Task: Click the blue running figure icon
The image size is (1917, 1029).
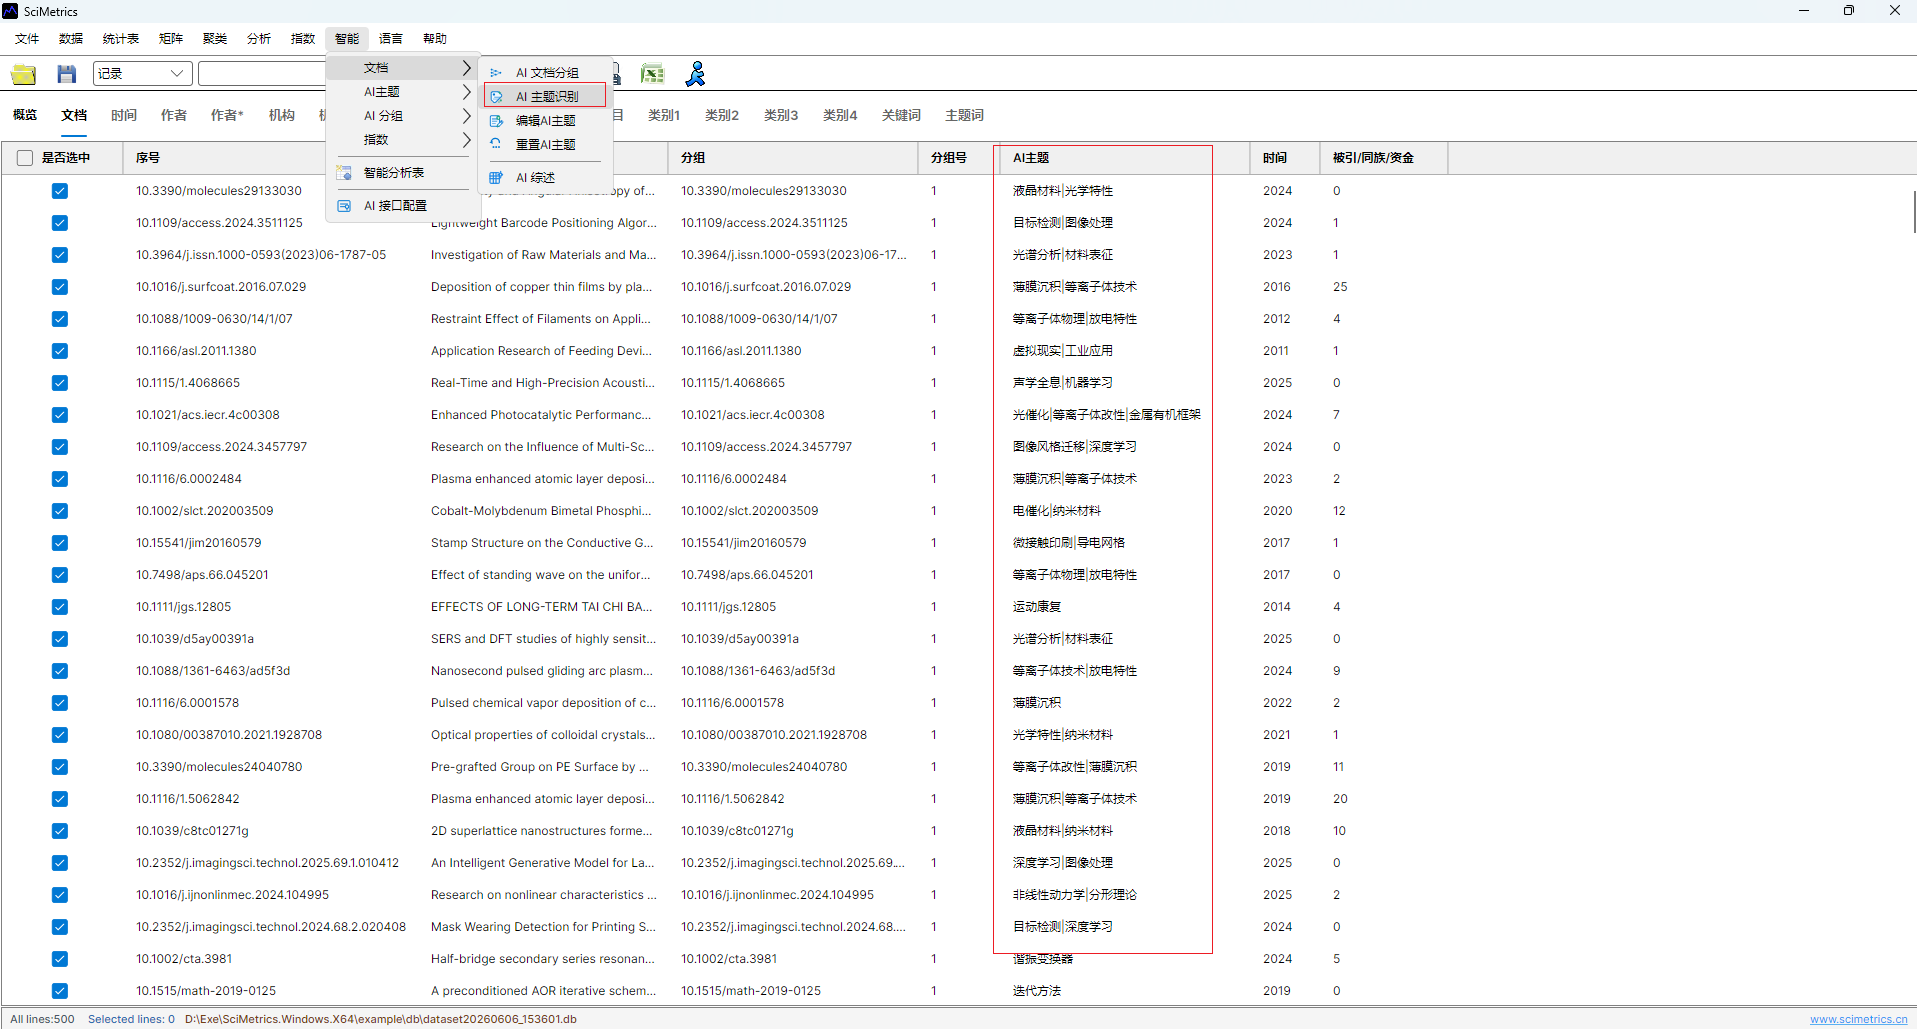Action: pos(696,74)
